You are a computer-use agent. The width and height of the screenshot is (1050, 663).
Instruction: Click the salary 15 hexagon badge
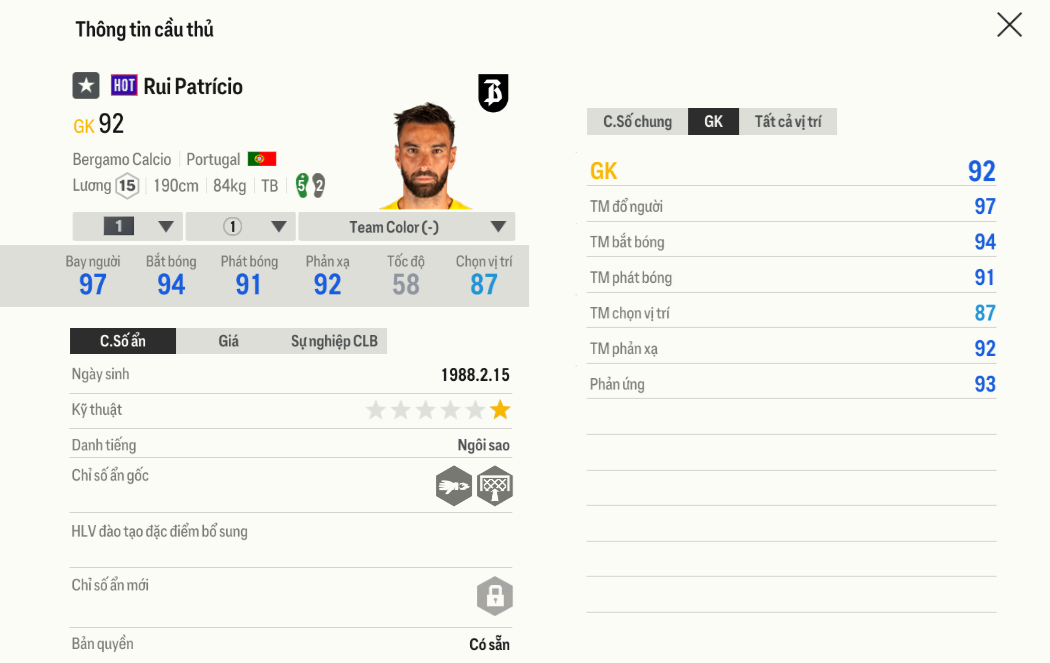pyautogui.click(x=127, y=186)
